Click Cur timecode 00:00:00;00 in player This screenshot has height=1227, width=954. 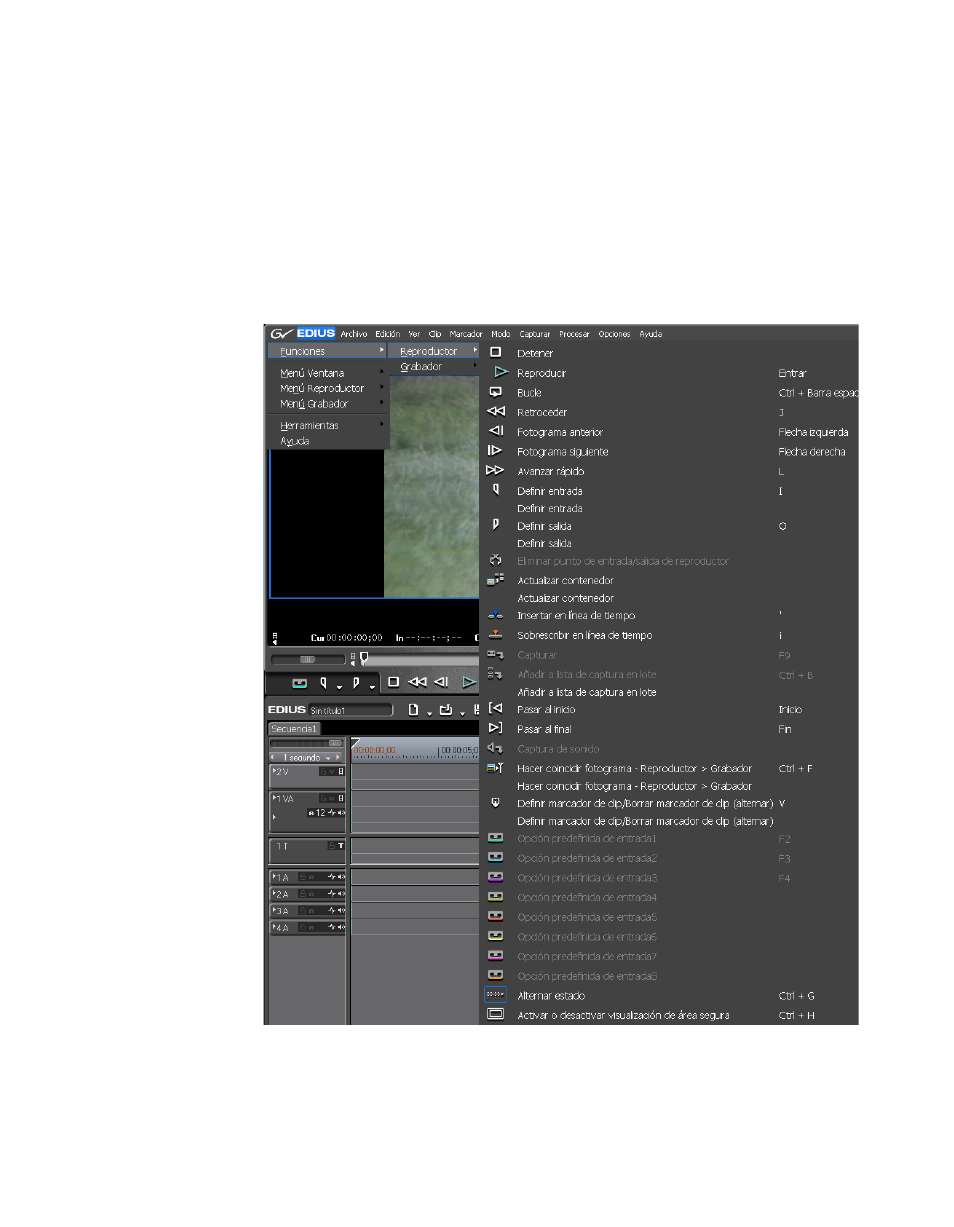pyautogui.click(x=347, y=637)
